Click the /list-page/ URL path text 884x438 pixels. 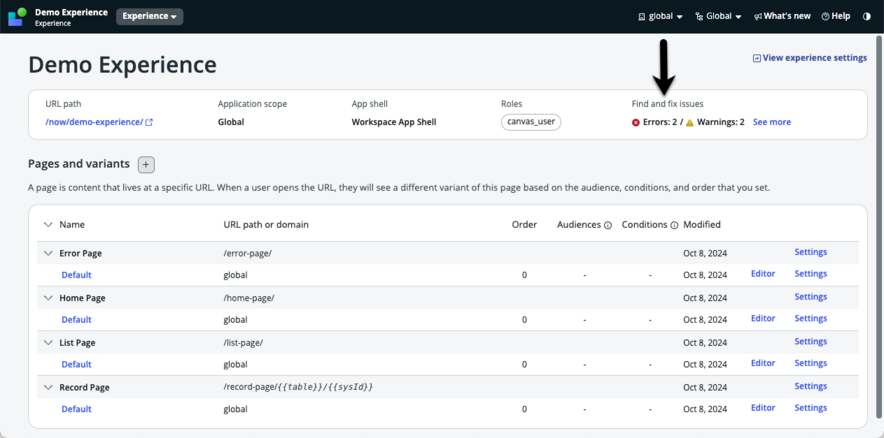coord(244,343)
